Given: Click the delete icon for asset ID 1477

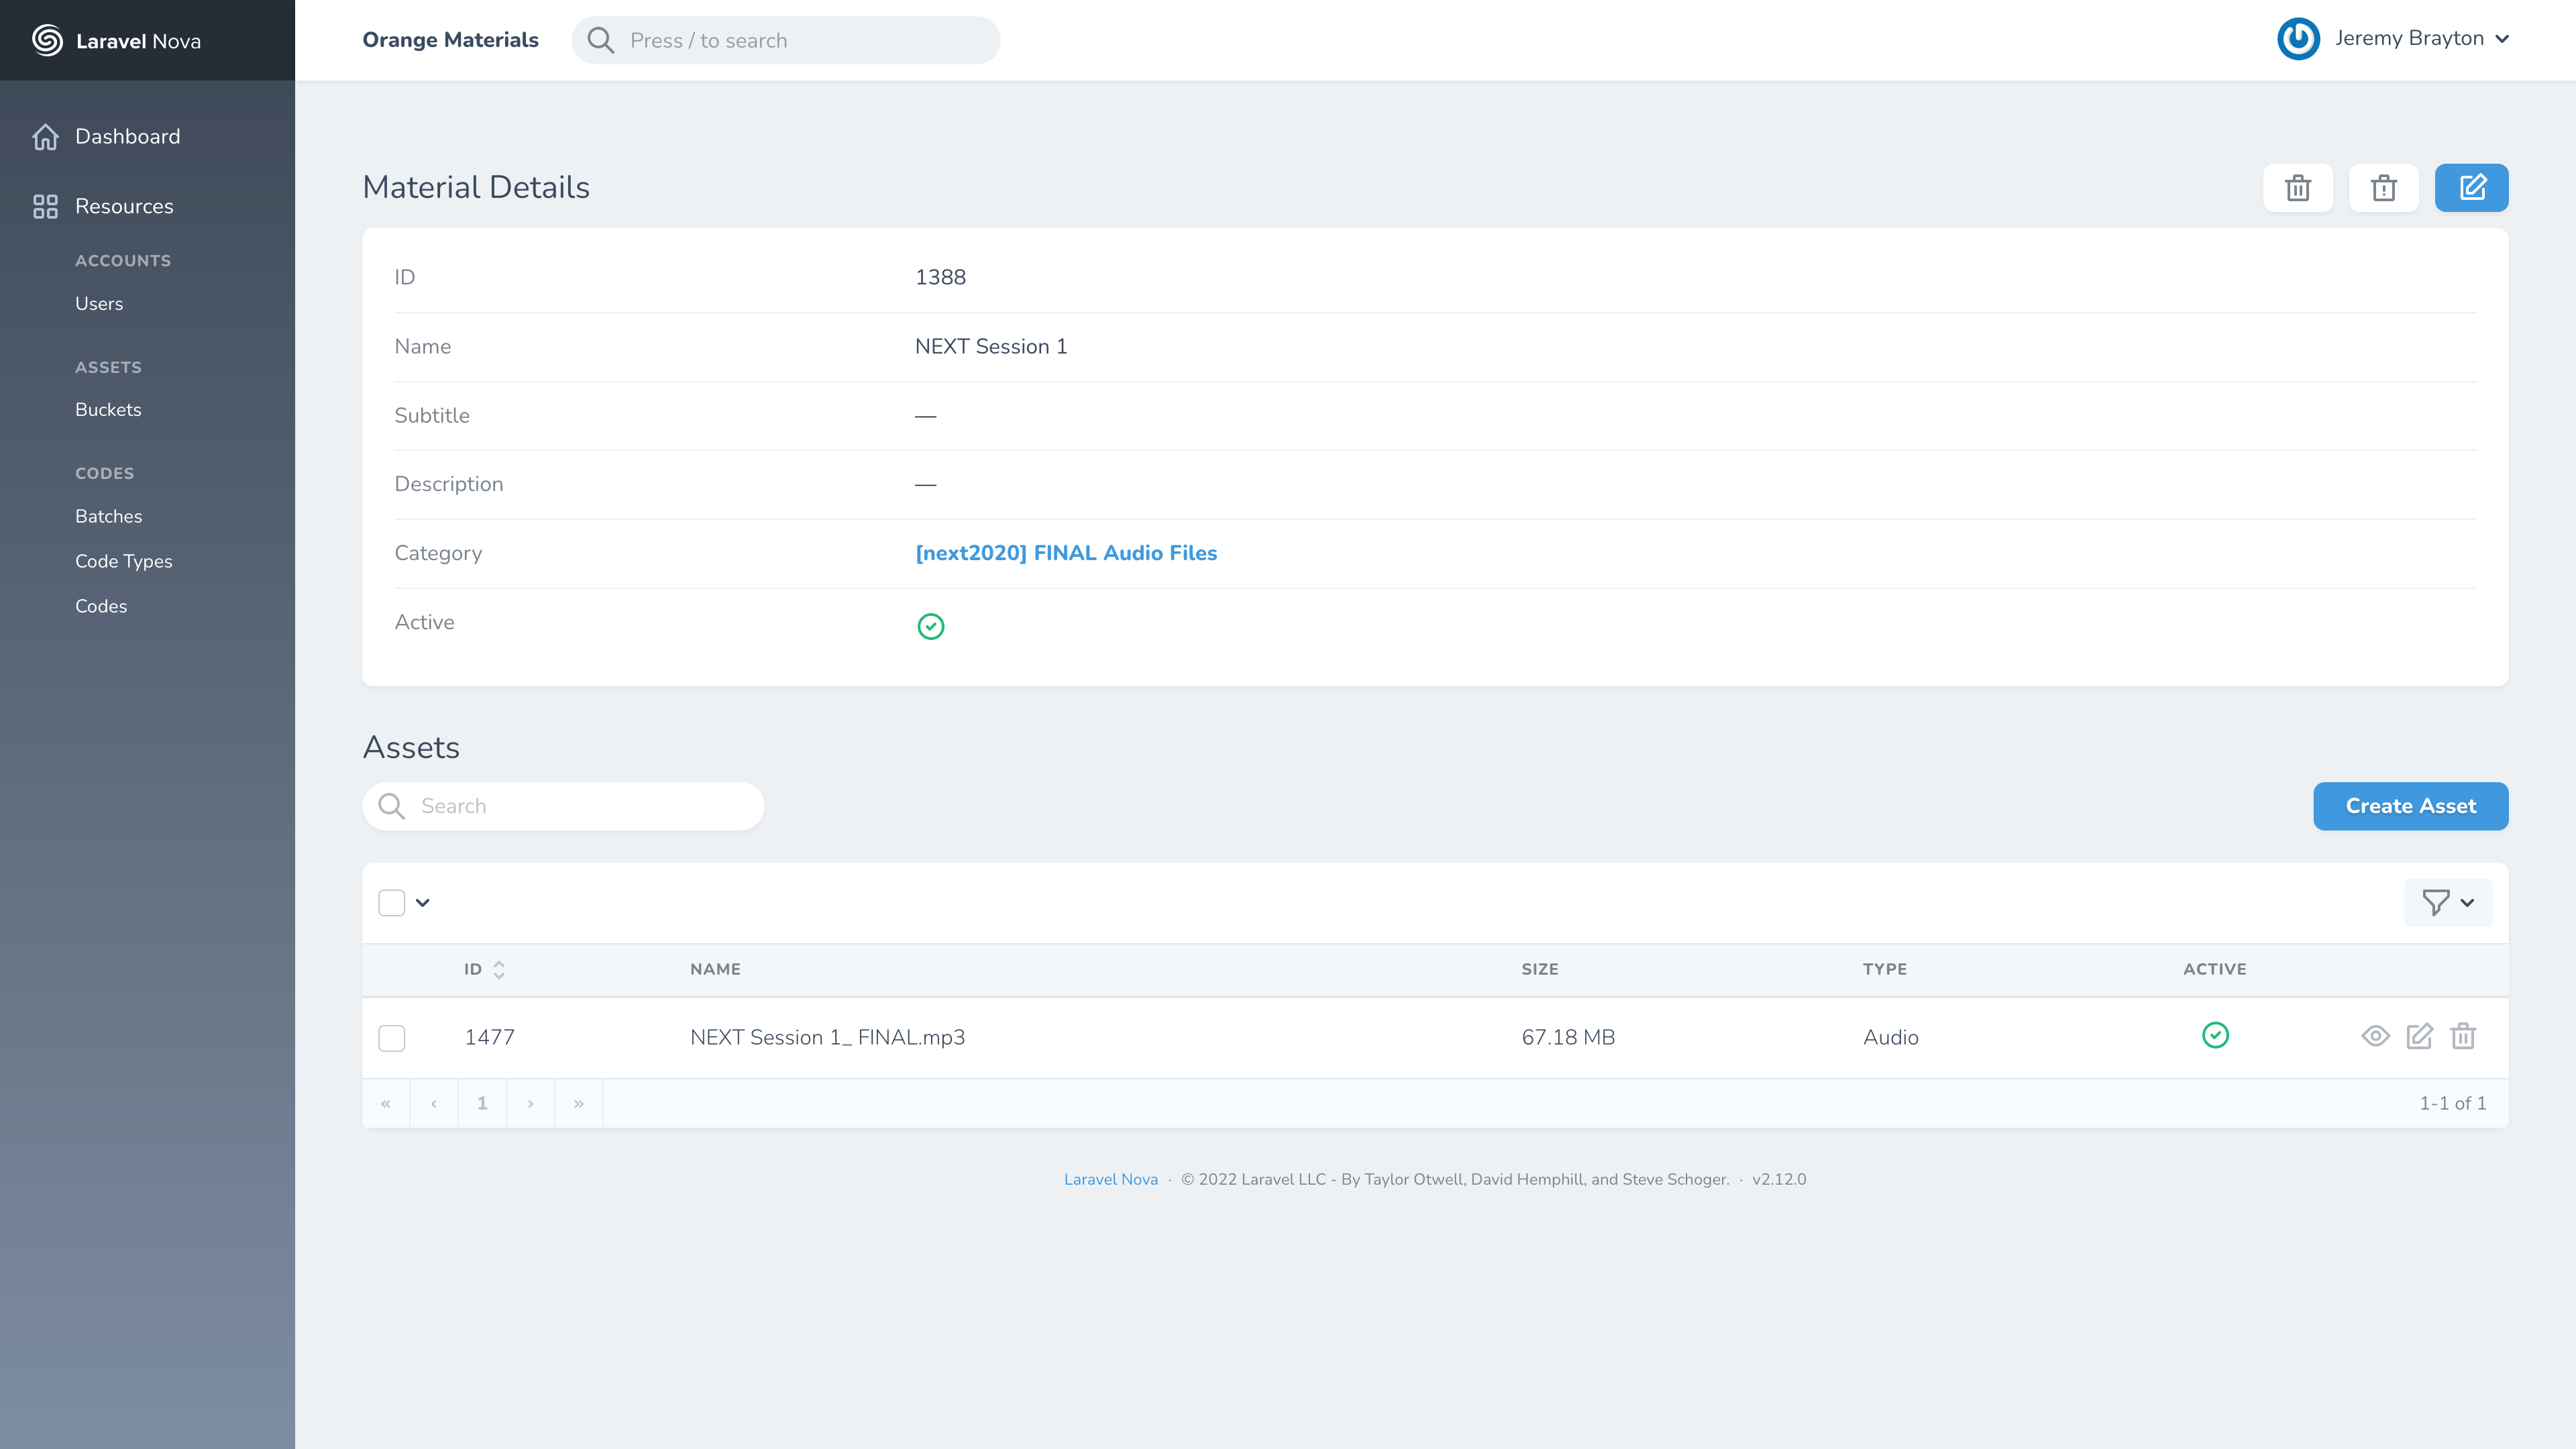Looking at the screenshot, I should click(2463, 1035).
